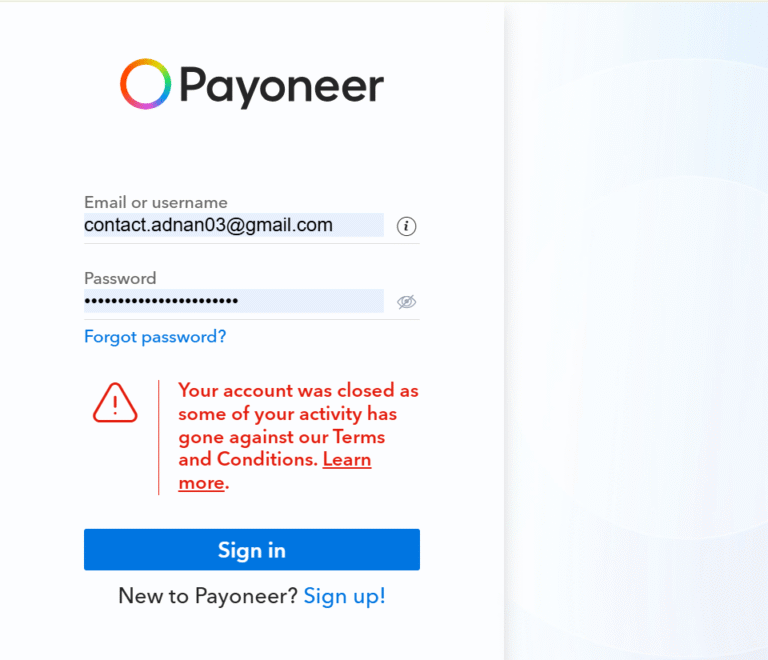
Task: Click the blue Sign in button
Action: coord(252,549)
